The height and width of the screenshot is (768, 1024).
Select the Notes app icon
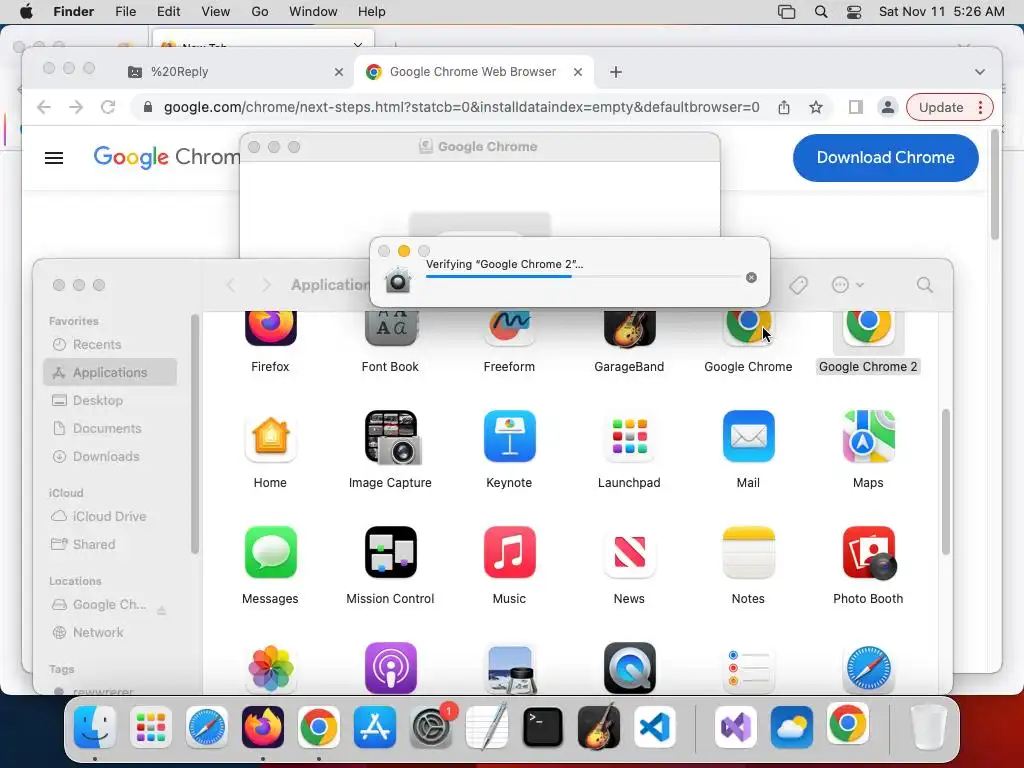748,552
